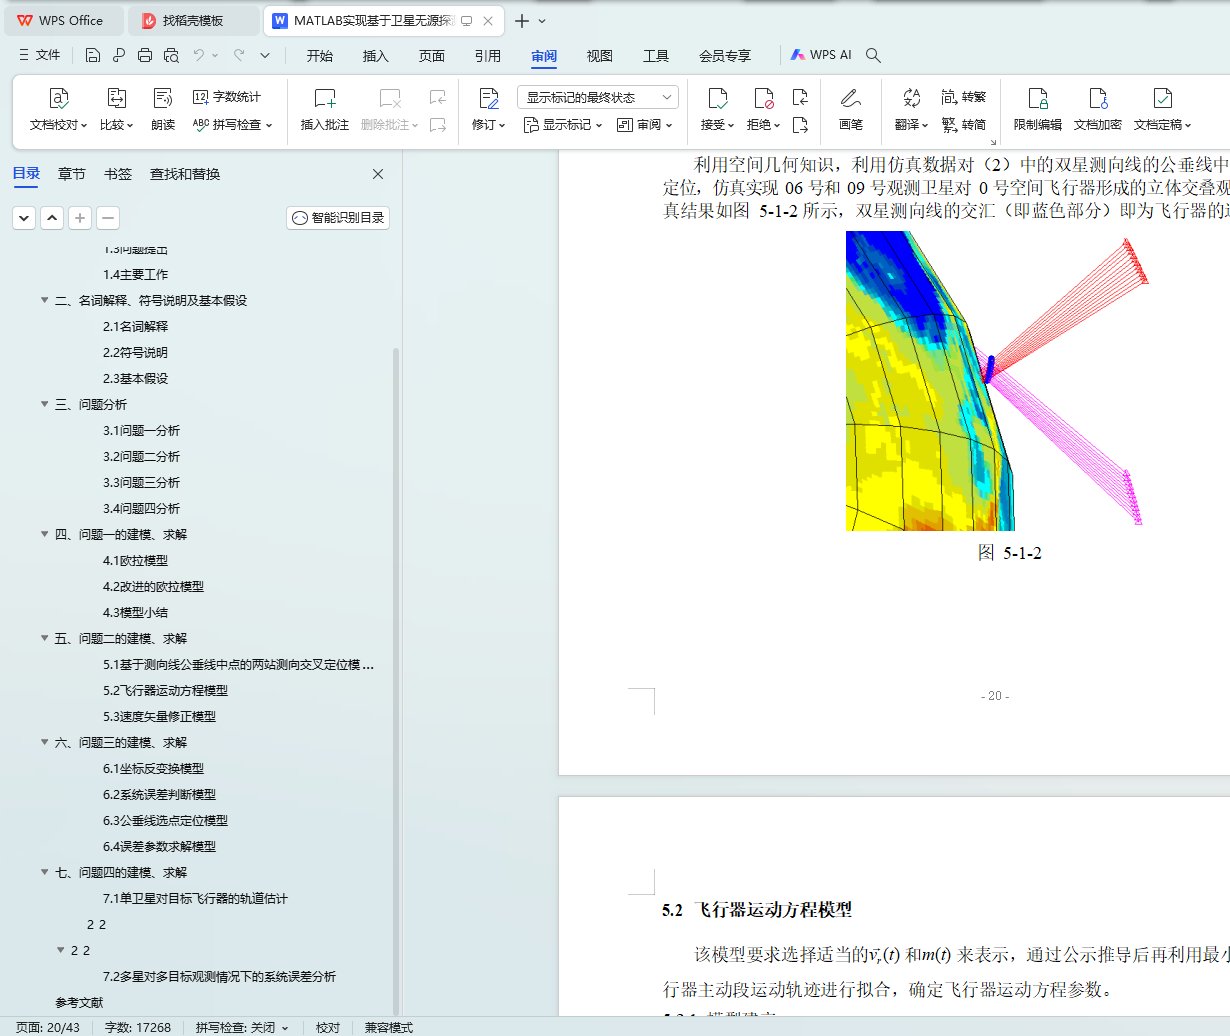
Task: Click the minus button in outline pane
Action: [x=108, y=218]
